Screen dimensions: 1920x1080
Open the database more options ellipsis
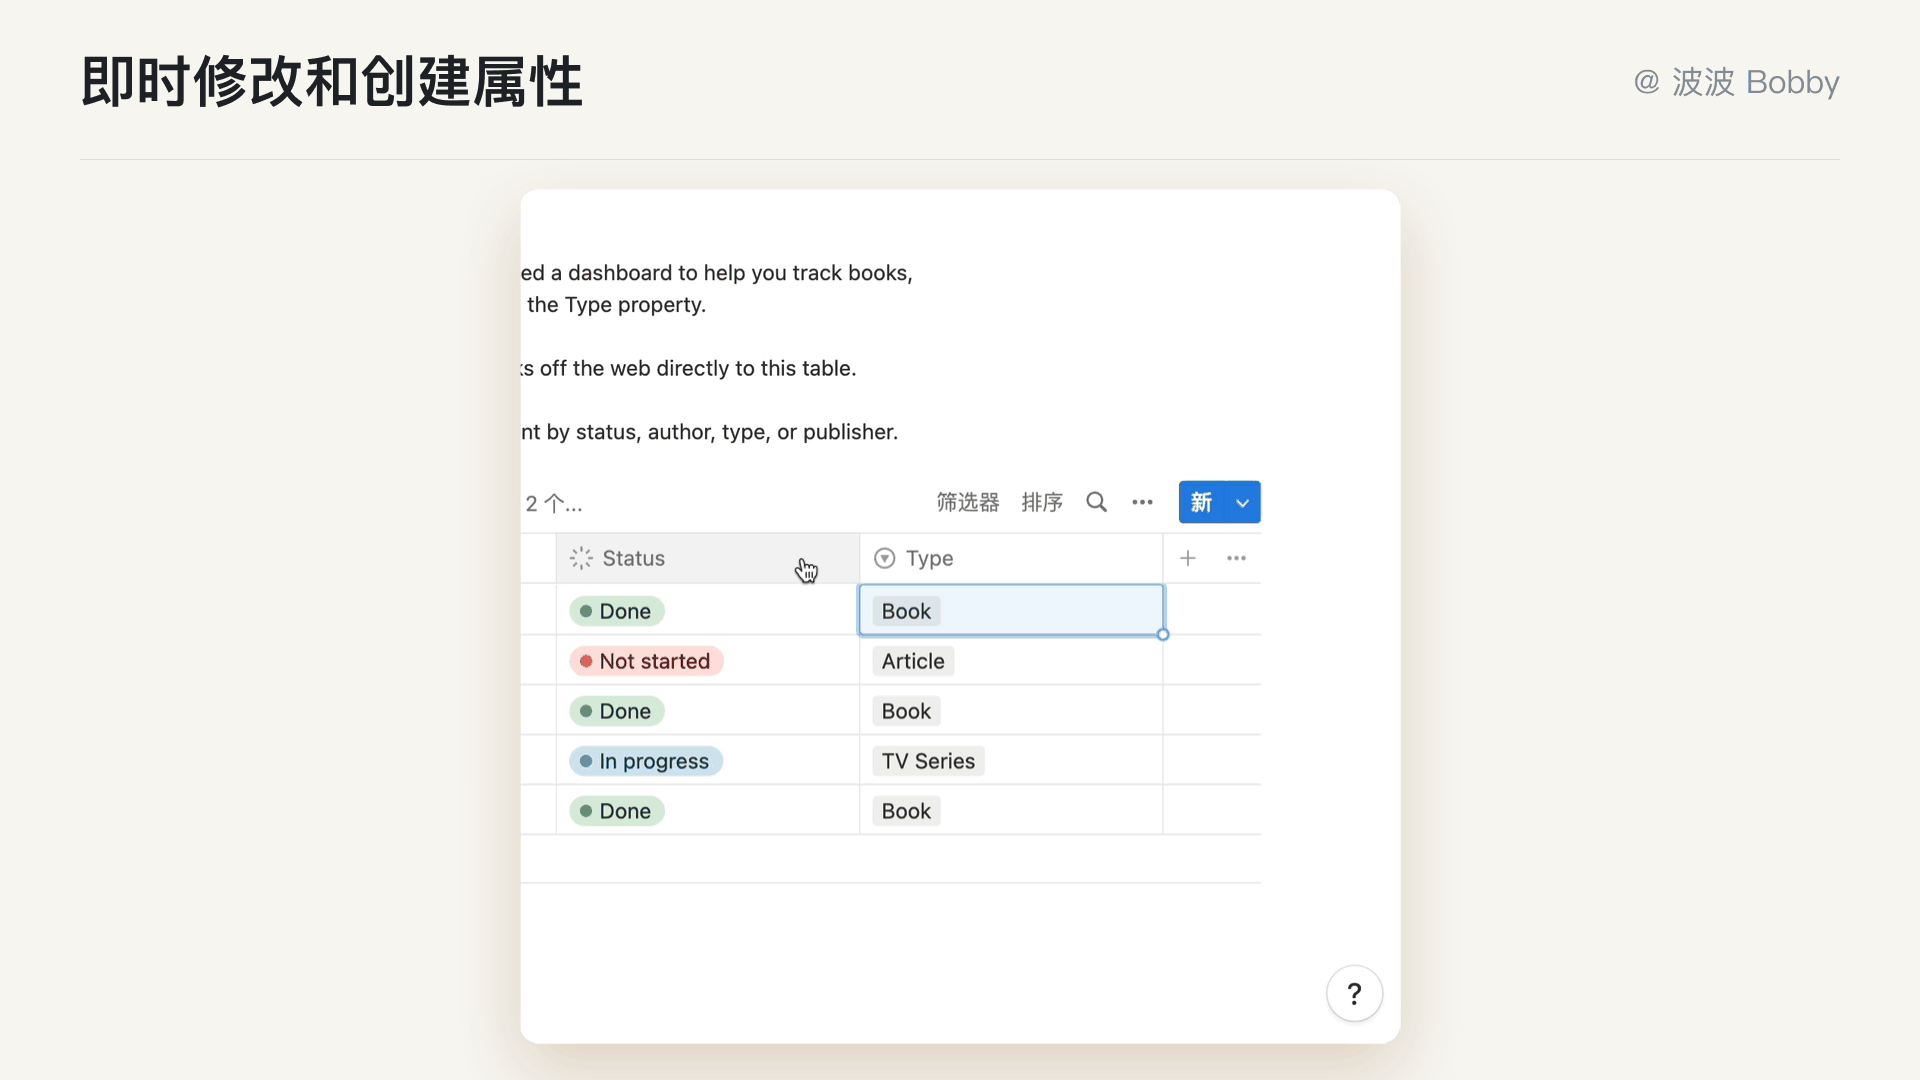tap(1142, 502)
